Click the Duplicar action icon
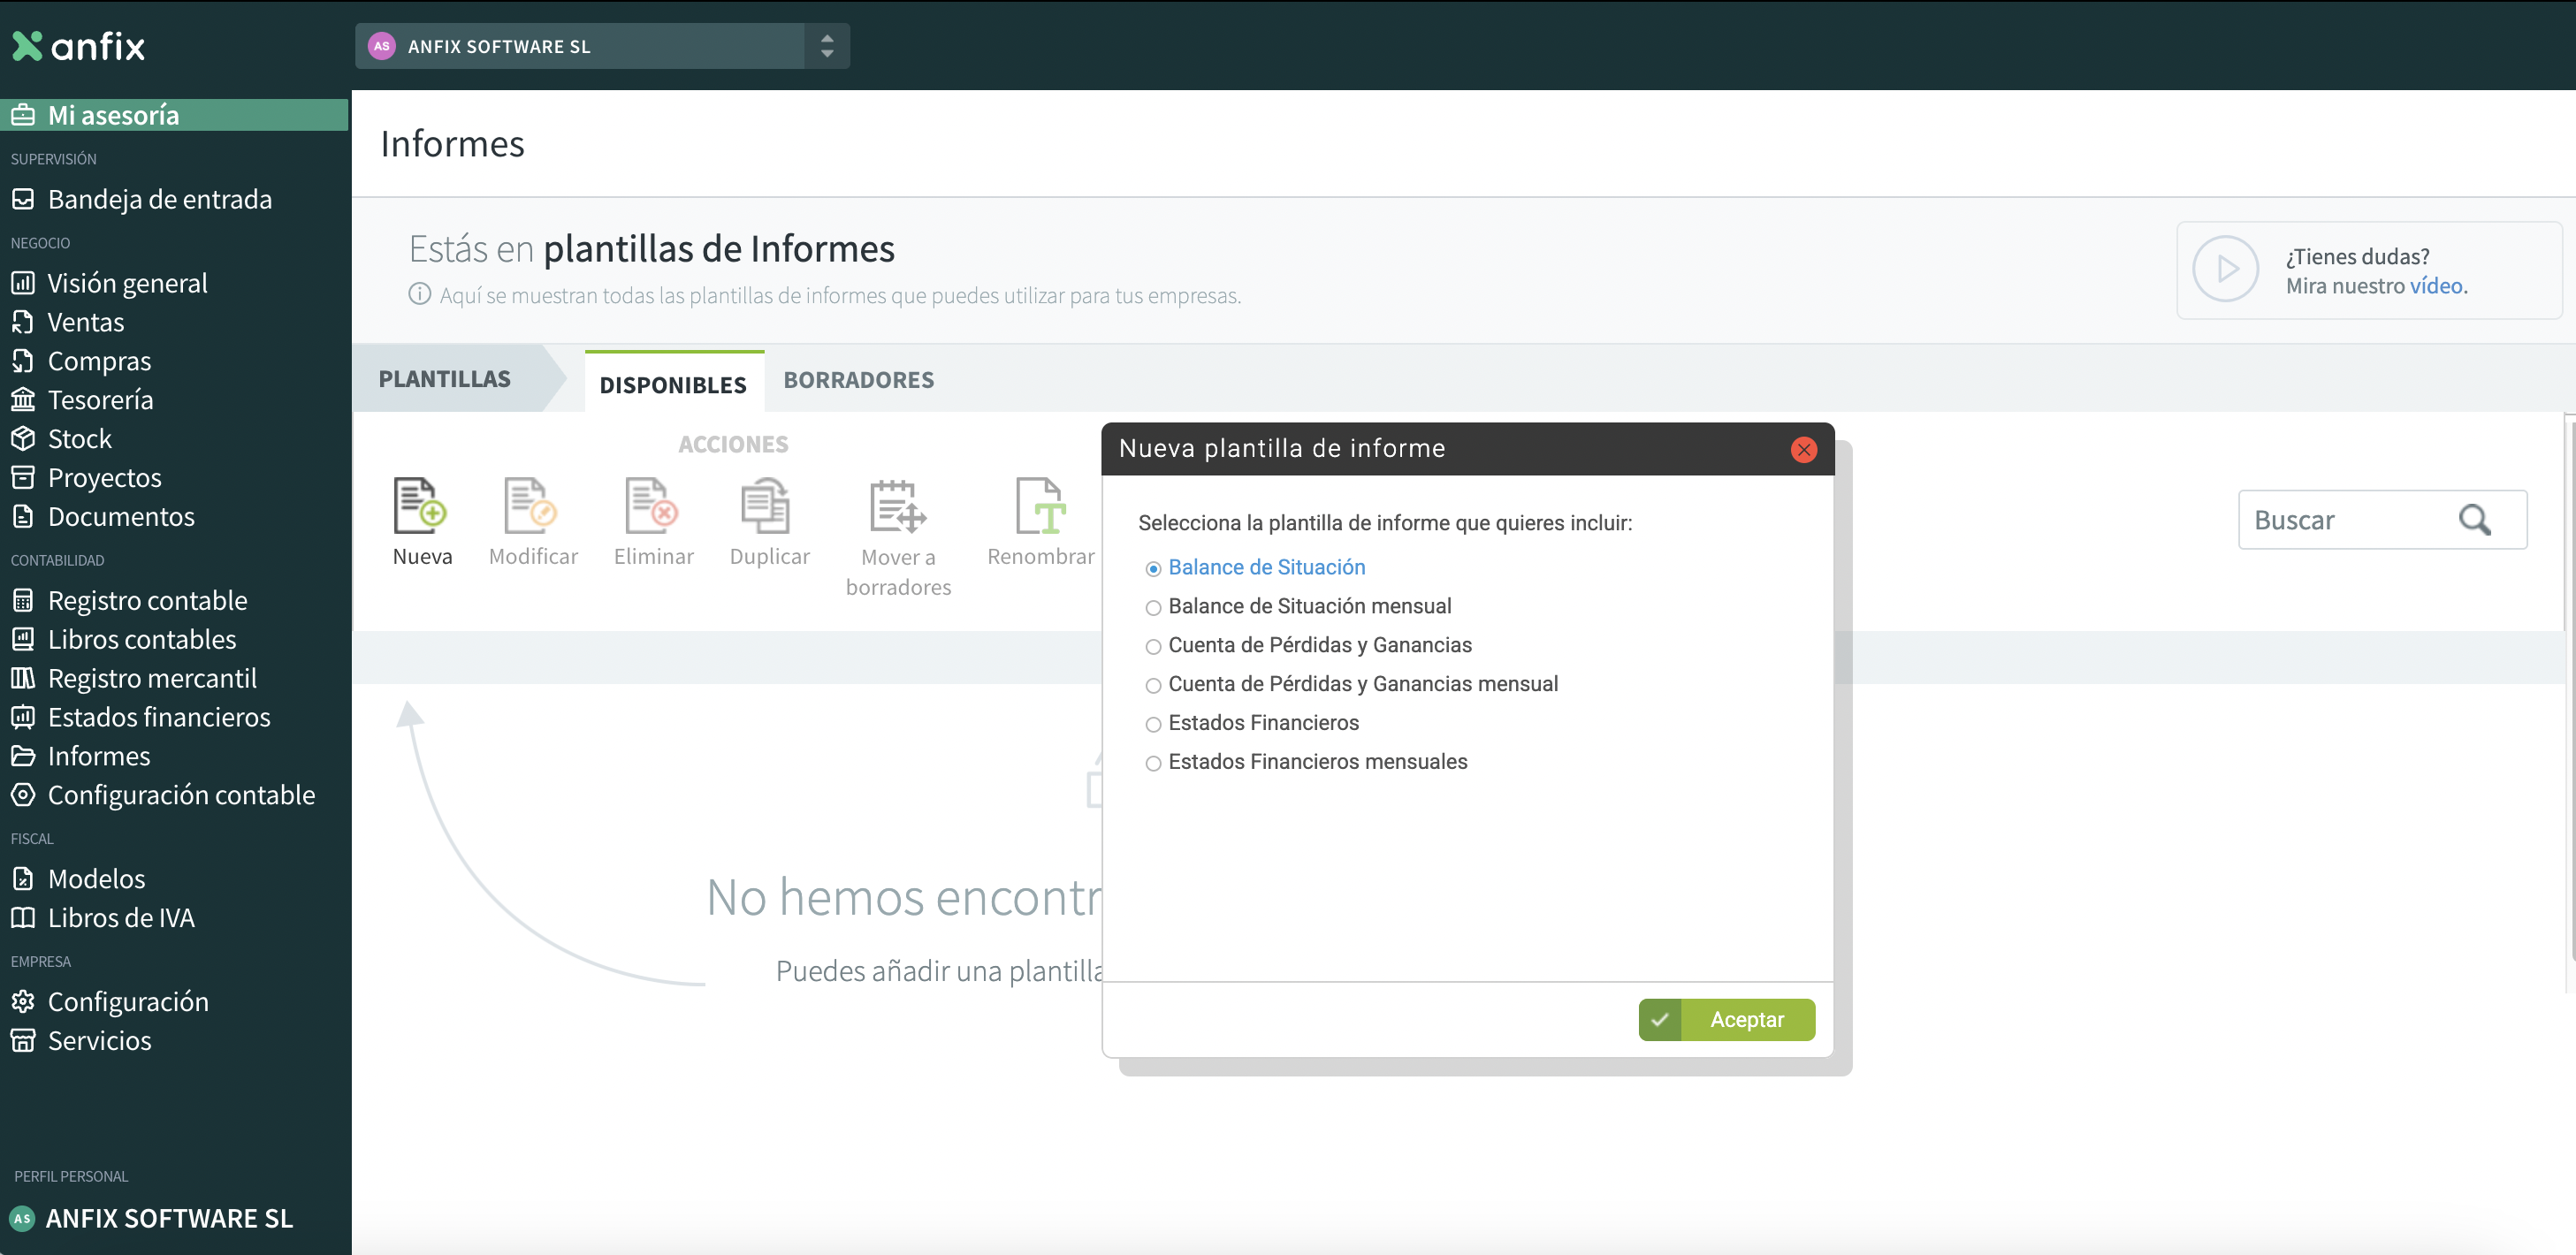 [766, 506]
